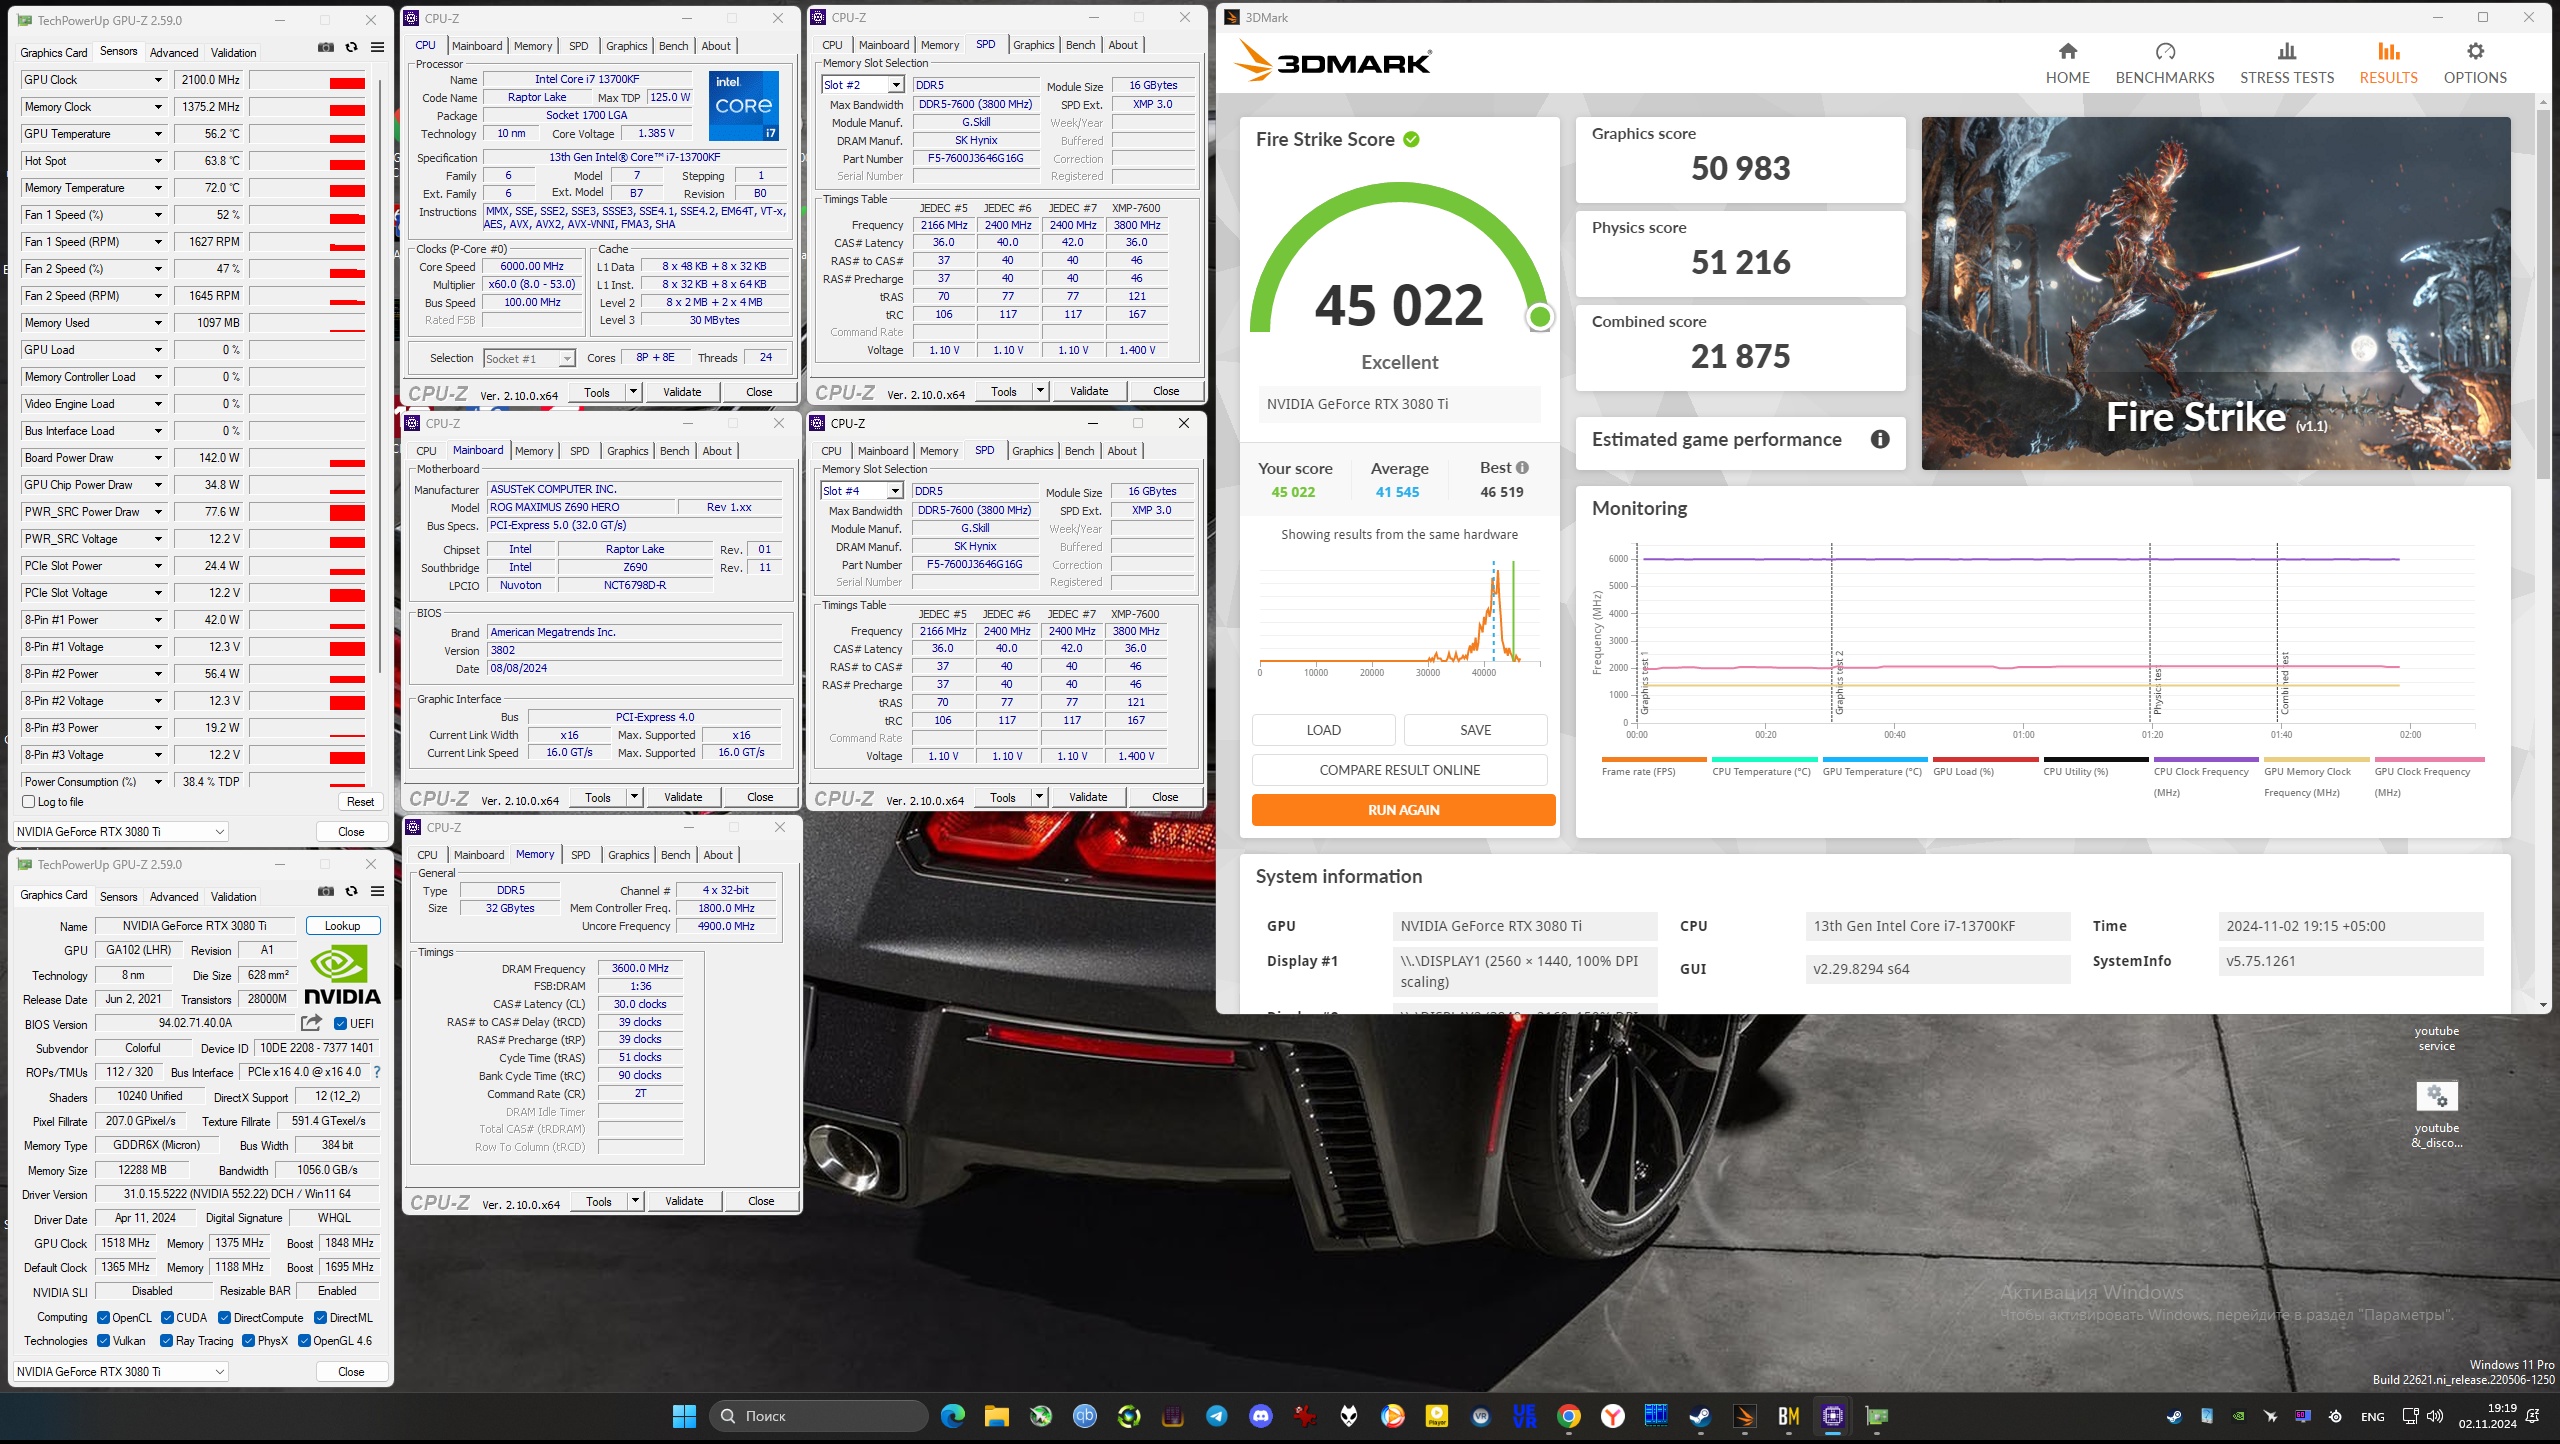Open Yandex Browser from the taskbar
The image size is (2560, 1444).
click(x=1613, y=1416)
